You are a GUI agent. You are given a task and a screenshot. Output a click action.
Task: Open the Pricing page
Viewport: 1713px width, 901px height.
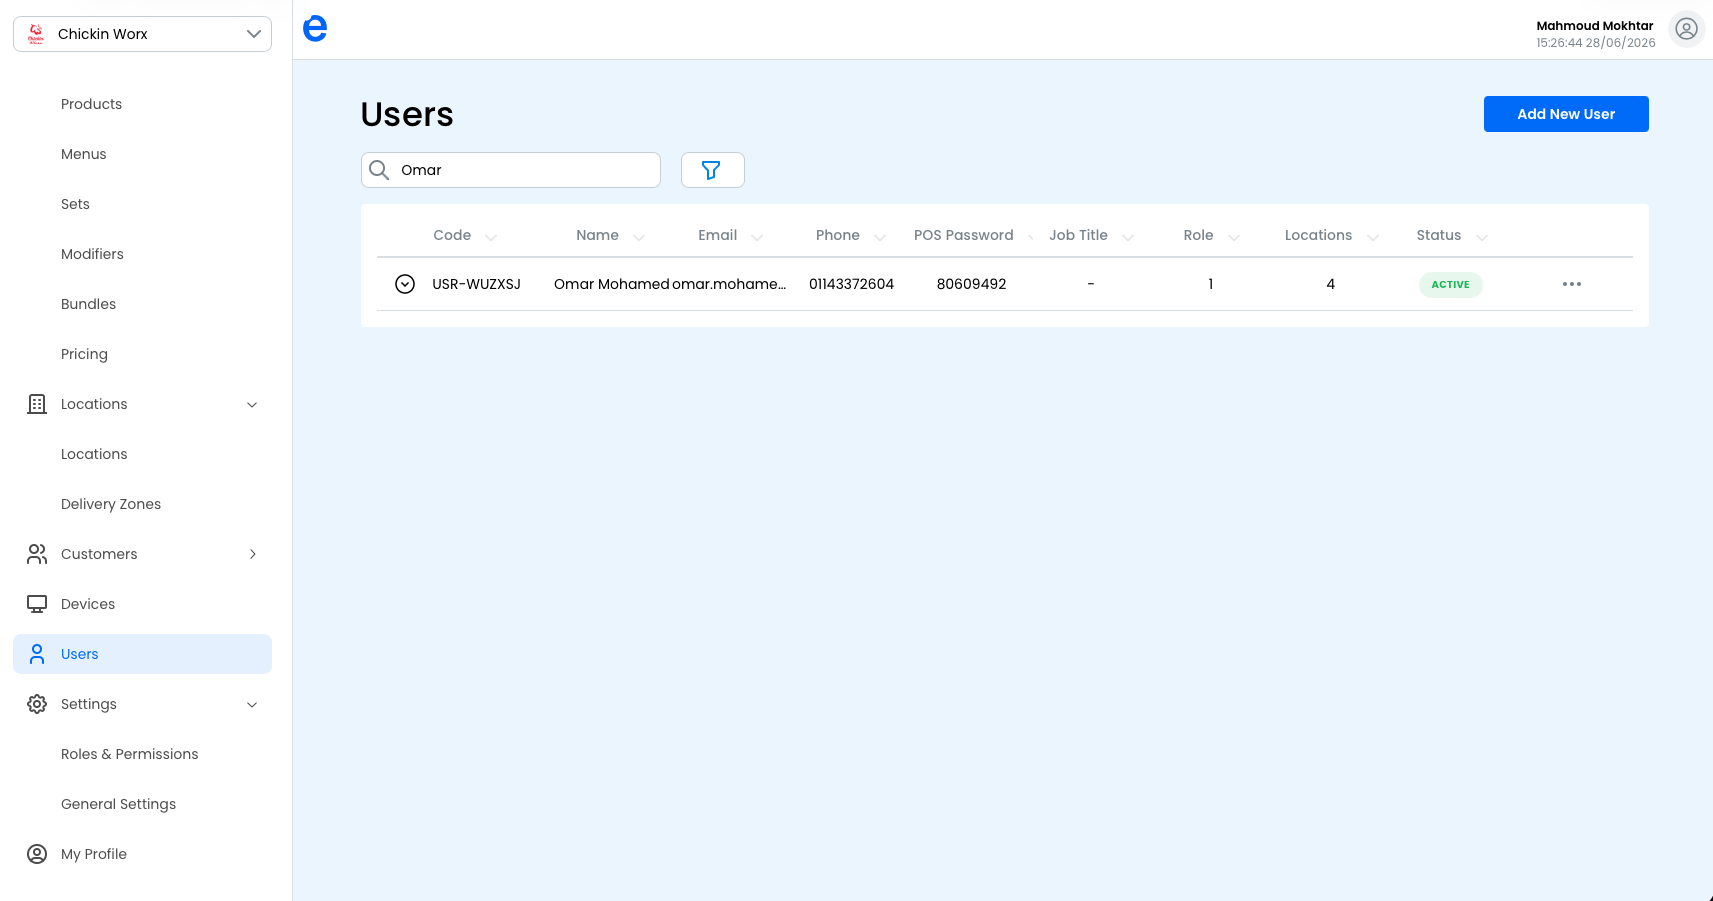coord(84,354)
